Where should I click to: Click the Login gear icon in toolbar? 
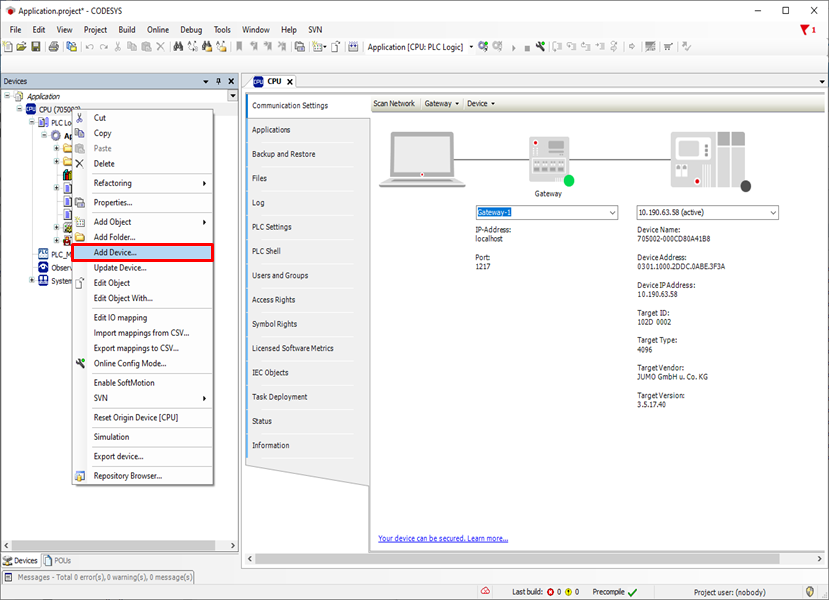pos(483,47)
